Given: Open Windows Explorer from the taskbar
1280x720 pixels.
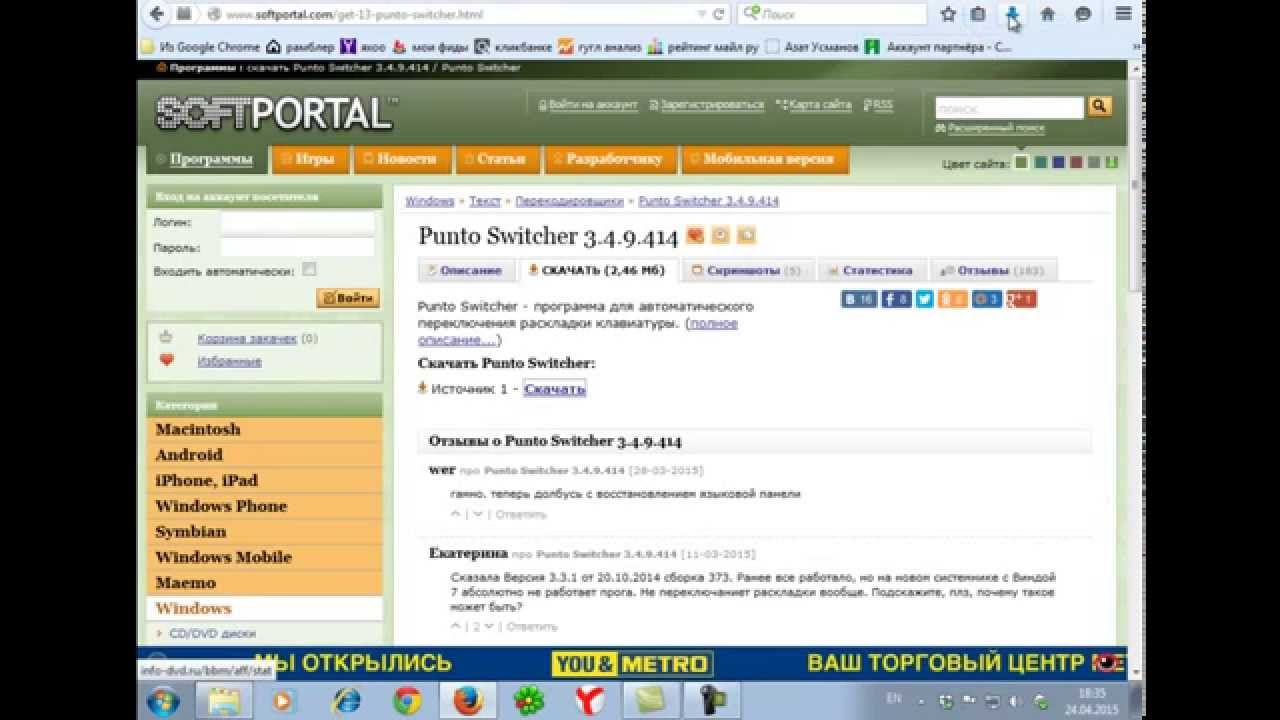Looking at the screenshot, I should (224, 702).
